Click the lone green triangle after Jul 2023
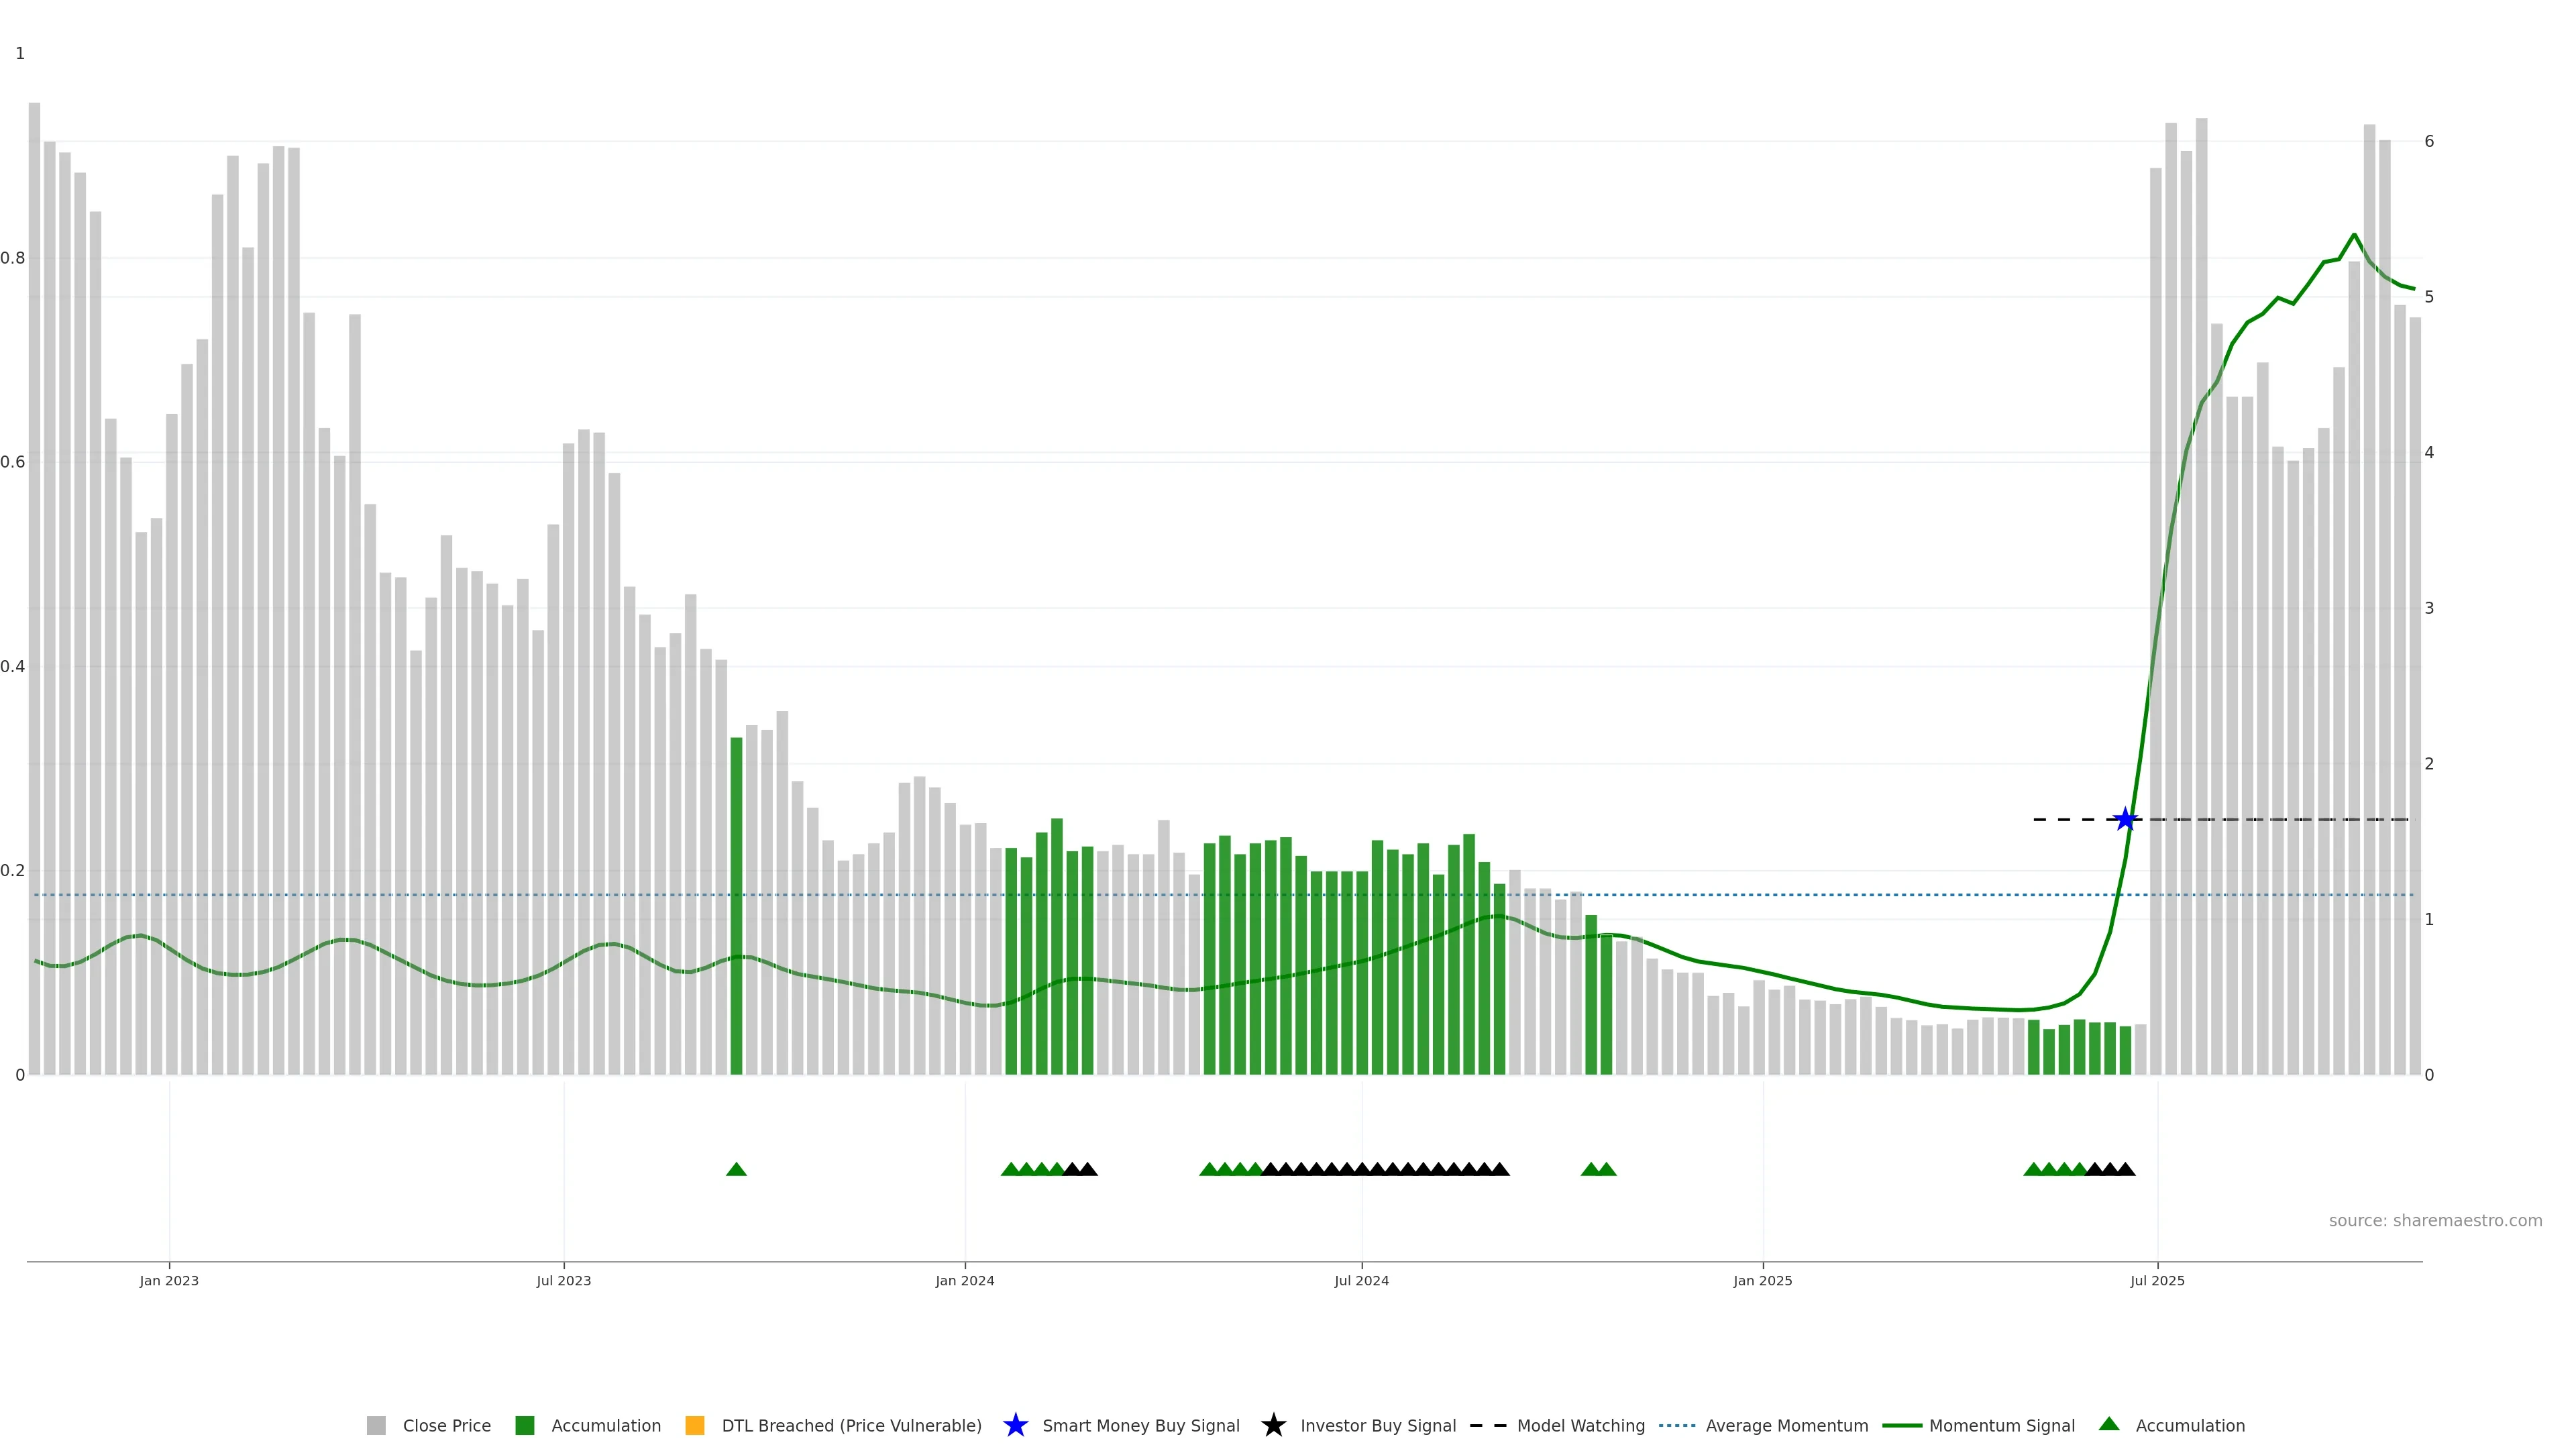Viewport: 2576px width, 1449px height. [x=736, y=1169]
